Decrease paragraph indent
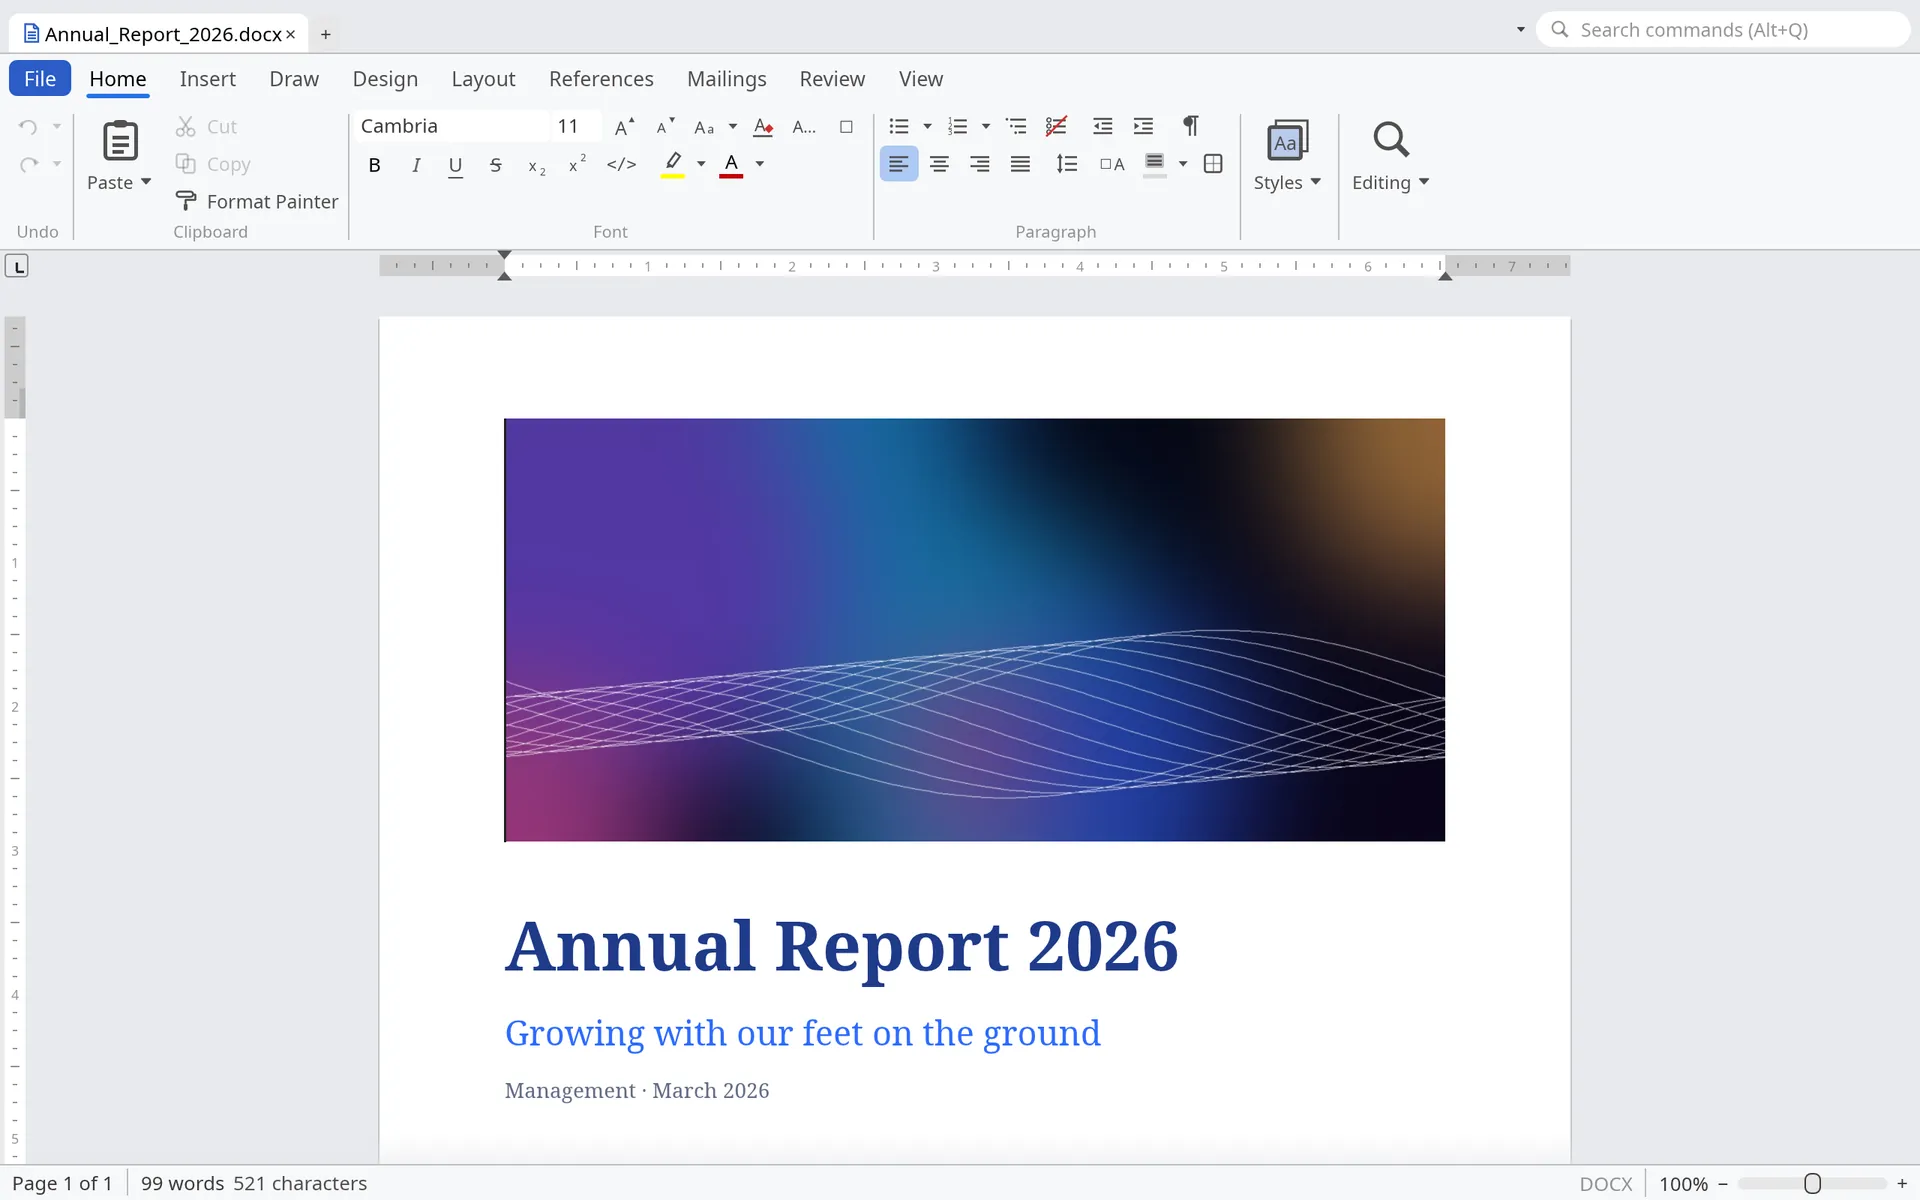The height and width of the screenshot is (1200, 1920). [x=1102, y=127]
